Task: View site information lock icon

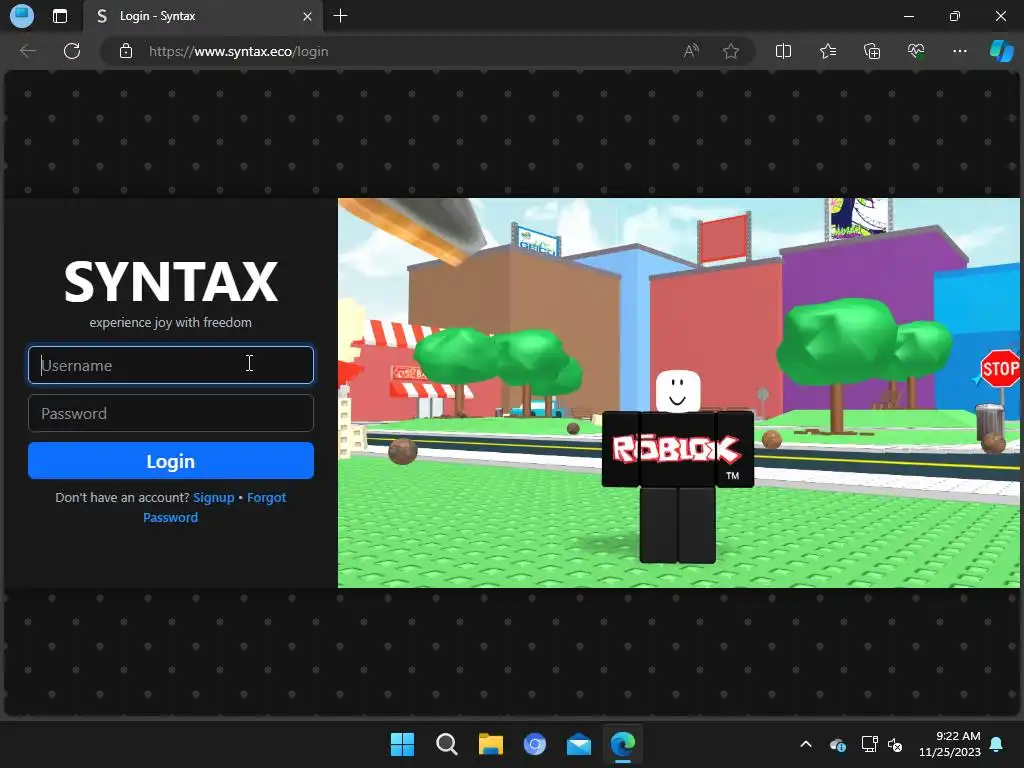Action: click(x=126, y=51)
